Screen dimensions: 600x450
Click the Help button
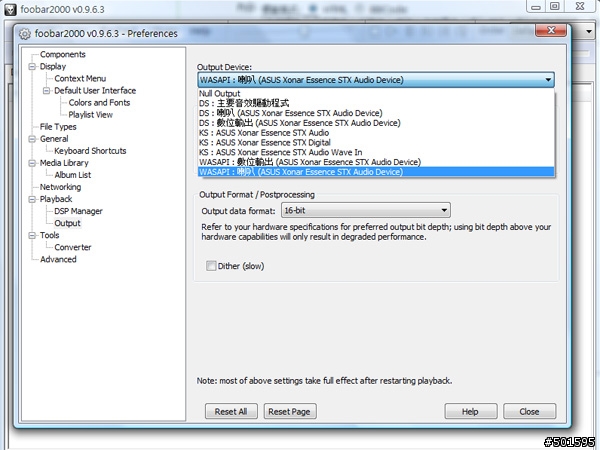(471, 411)
